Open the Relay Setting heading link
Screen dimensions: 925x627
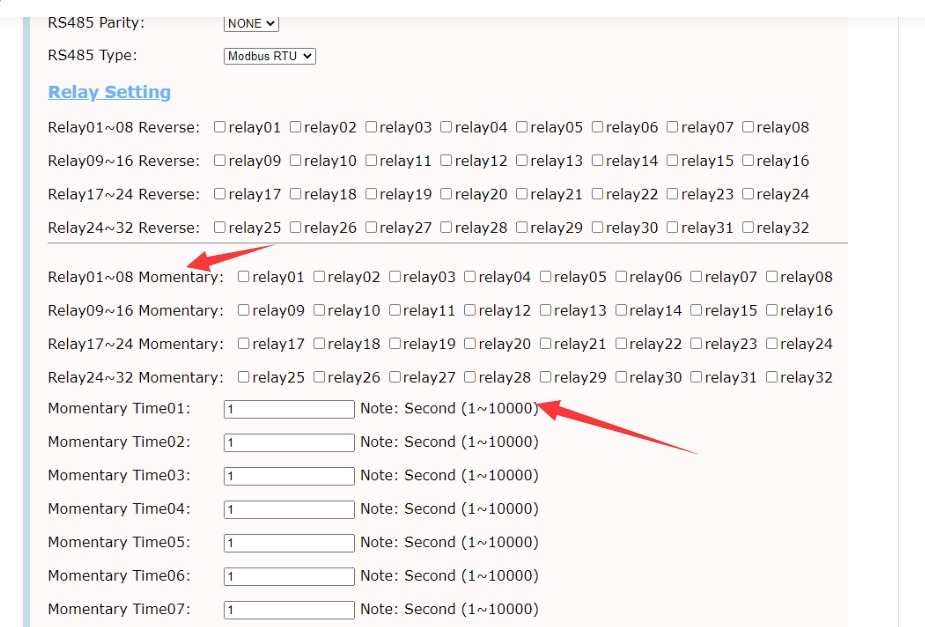click(109, 92)
